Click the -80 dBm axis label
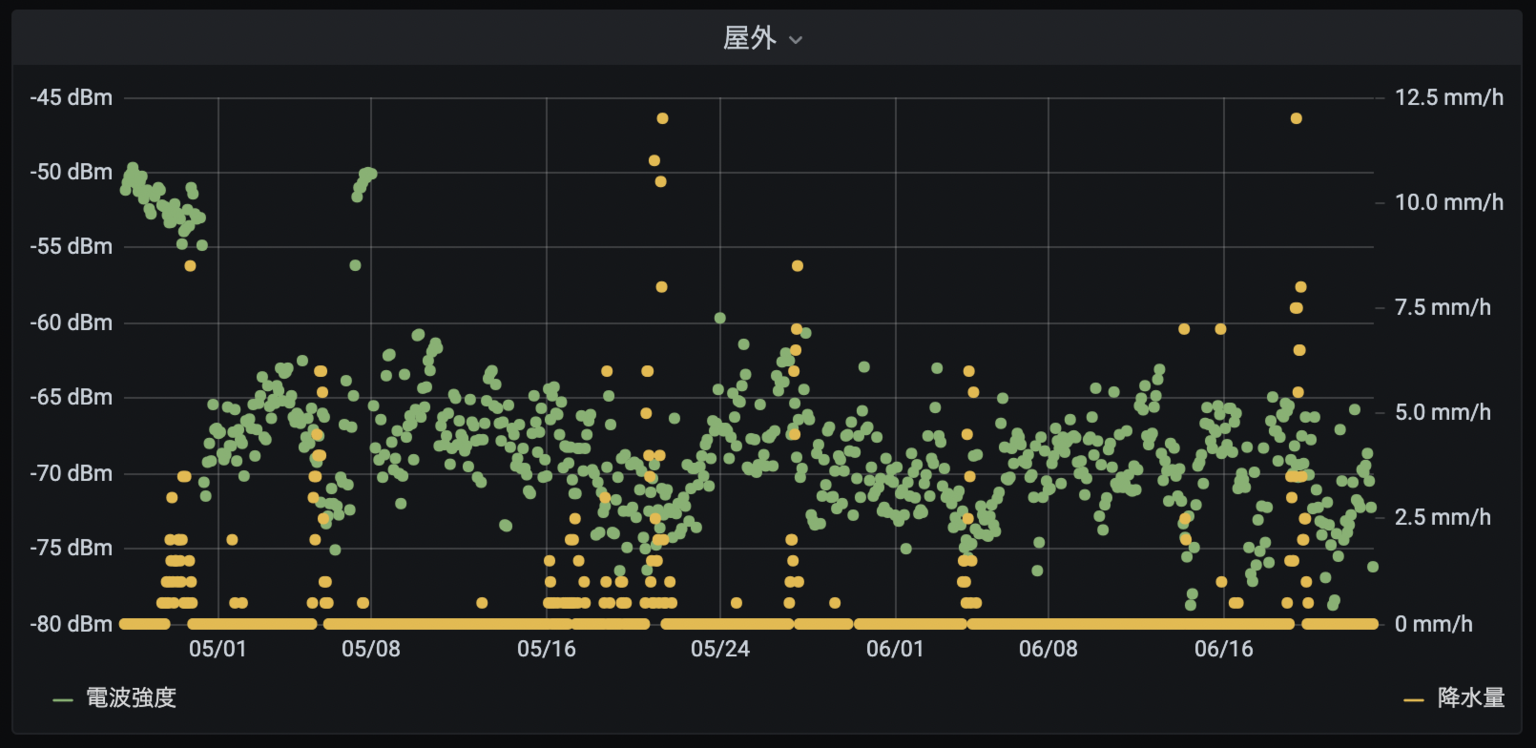This screenshot has height=748, width=1536. [x=71, y=624]
